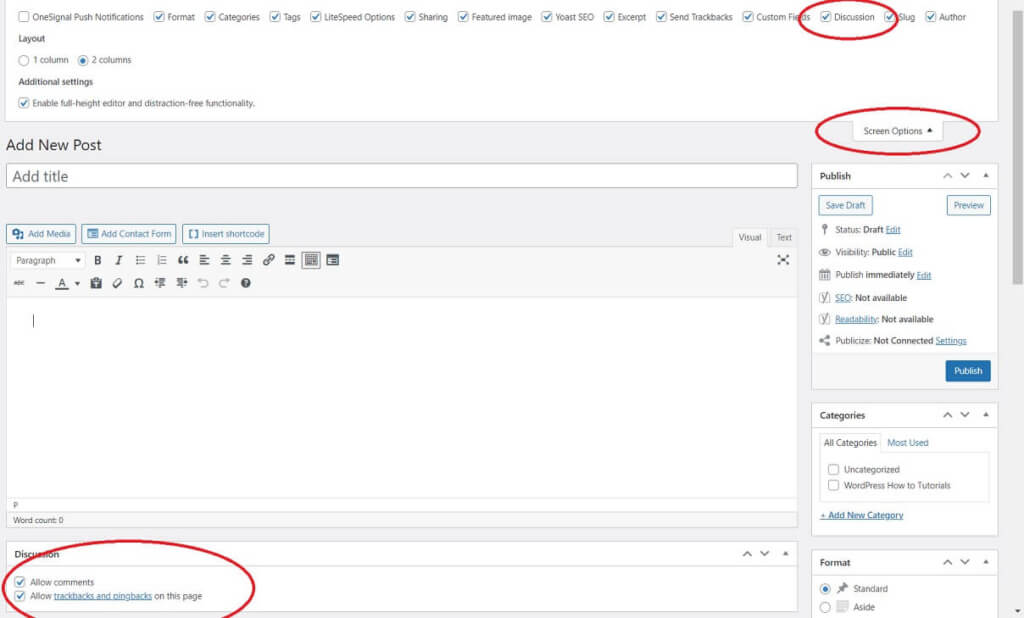Undo the last editor action
Viewport: 1024px width, 618px height.
tap(201, 283)
